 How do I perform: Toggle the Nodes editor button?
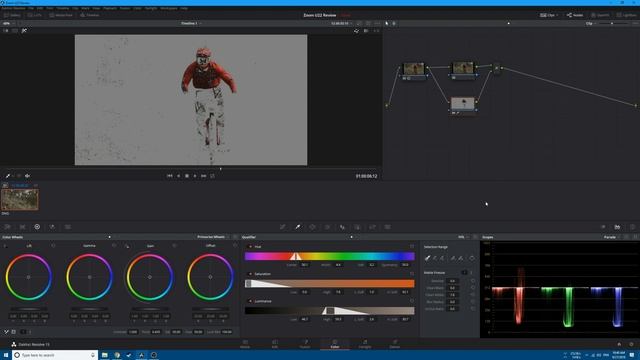coord(575,15)
